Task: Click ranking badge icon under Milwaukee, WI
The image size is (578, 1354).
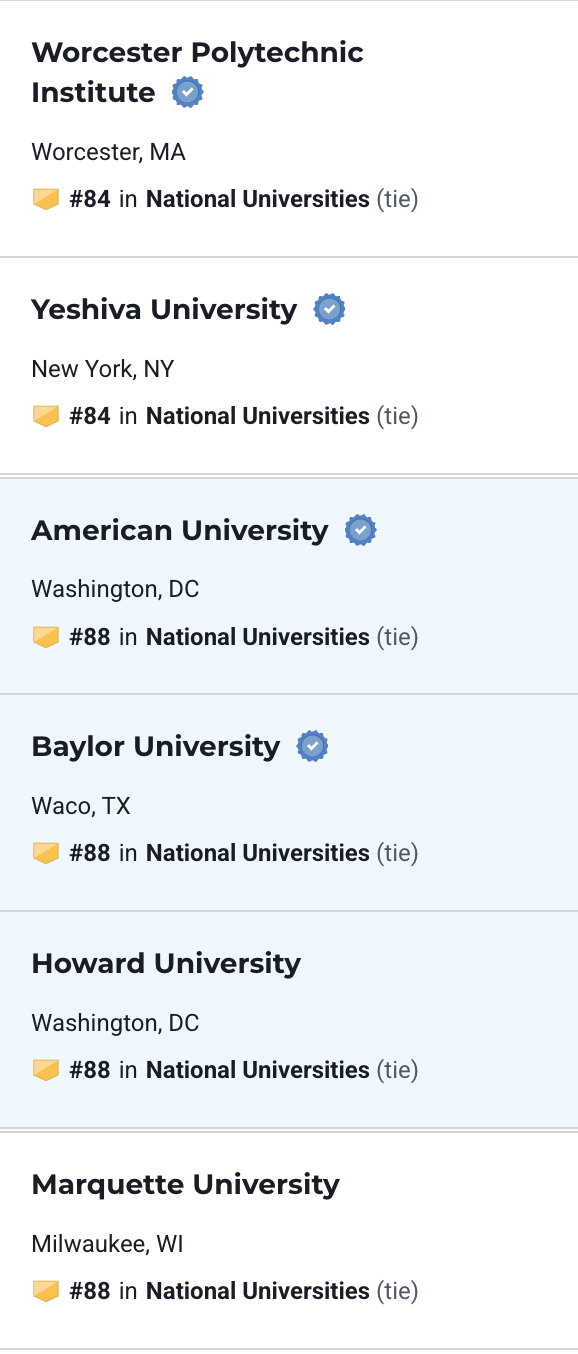Action: click(x=46, y=1291)
